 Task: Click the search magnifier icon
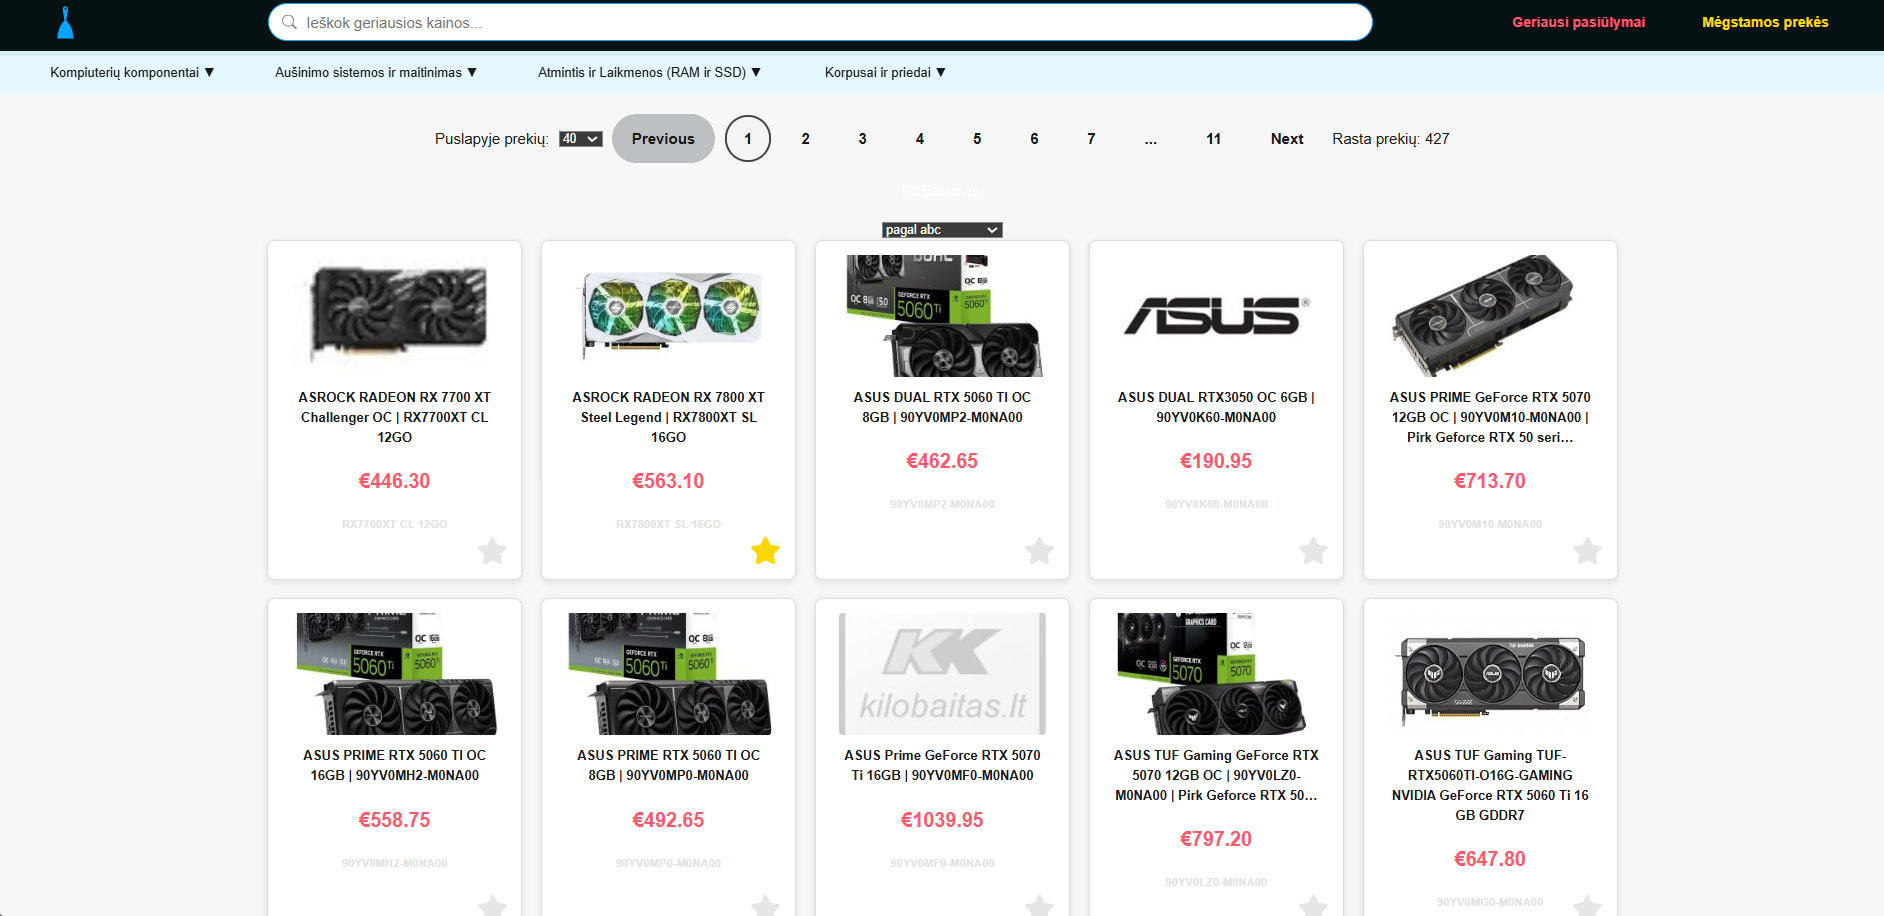289,22
